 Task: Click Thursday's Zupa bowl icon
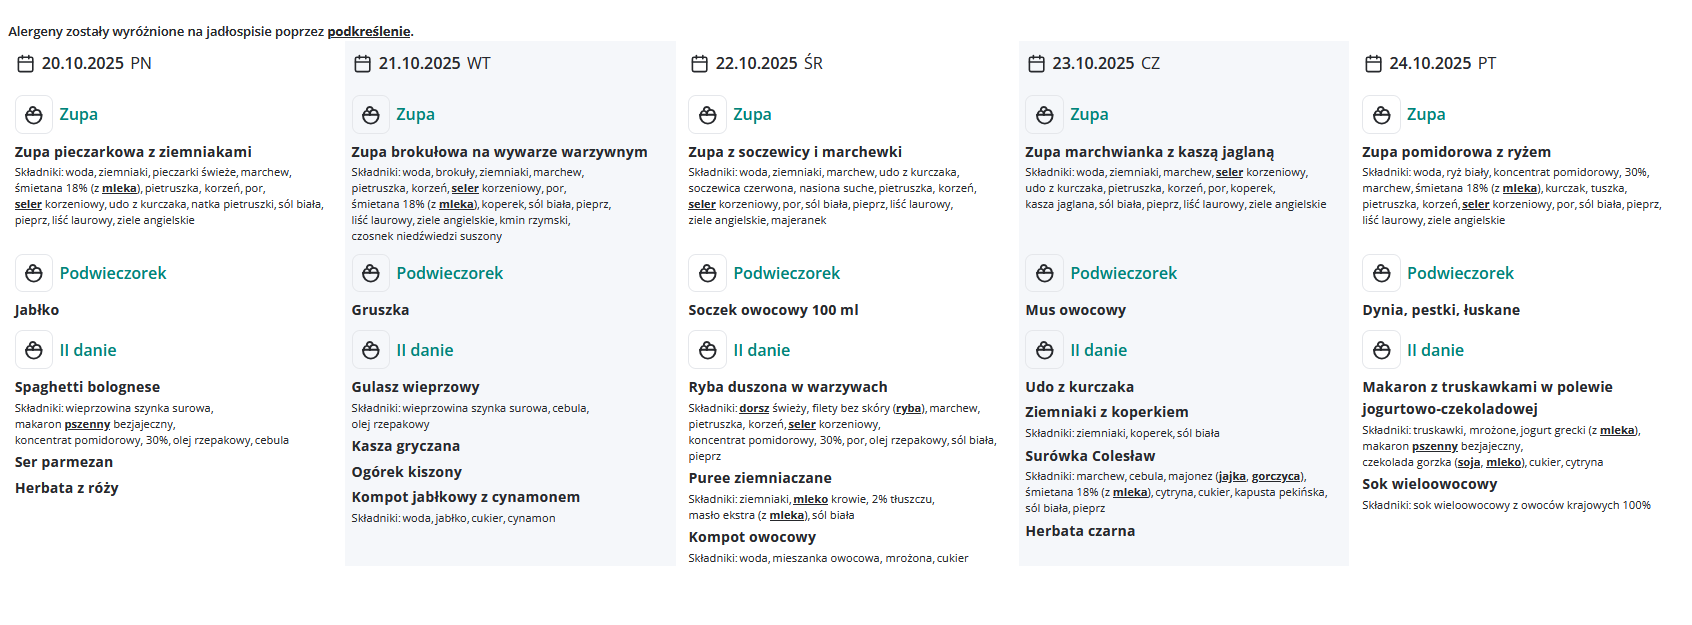(1045, 115)
